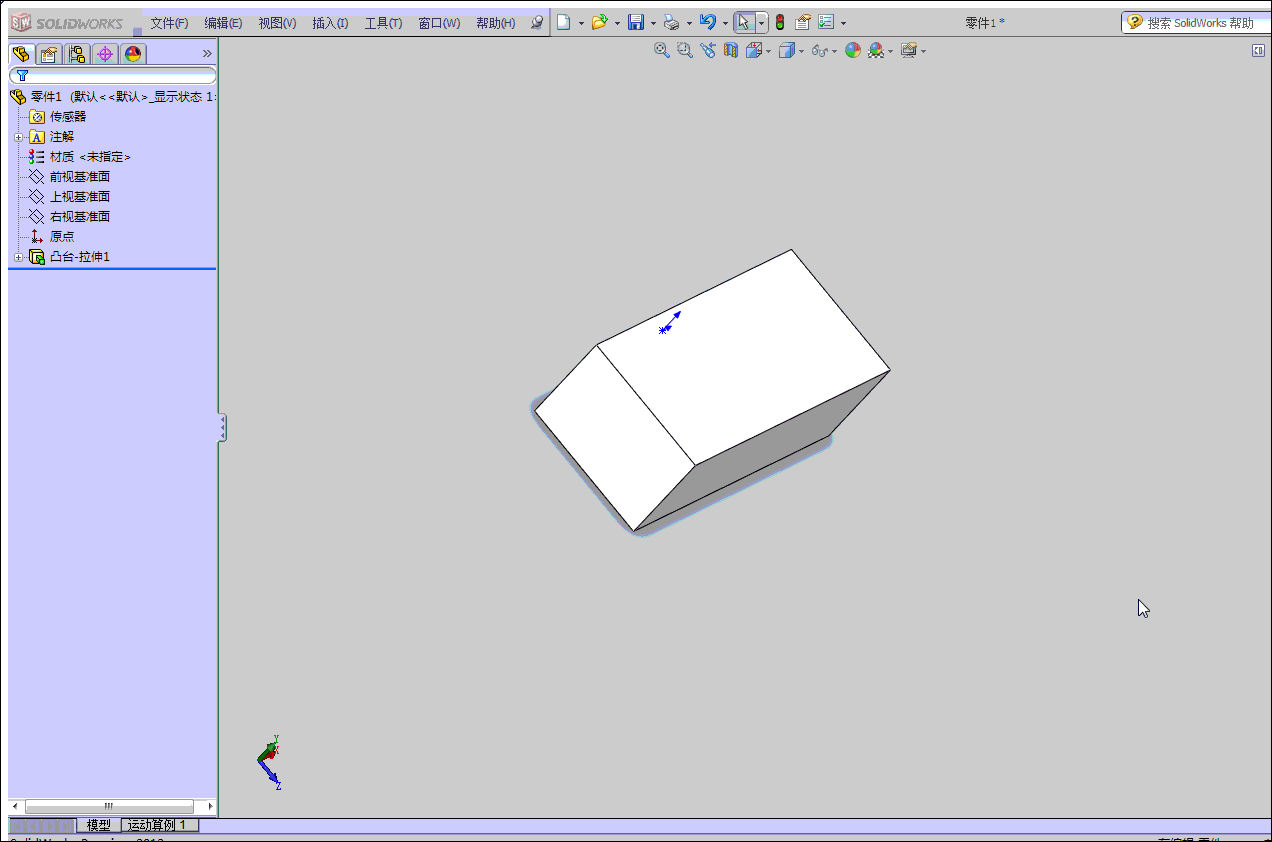This screenshot has width=1272, height=842.
Task: Select 零件1 root tree item
Action: point(113,97)
